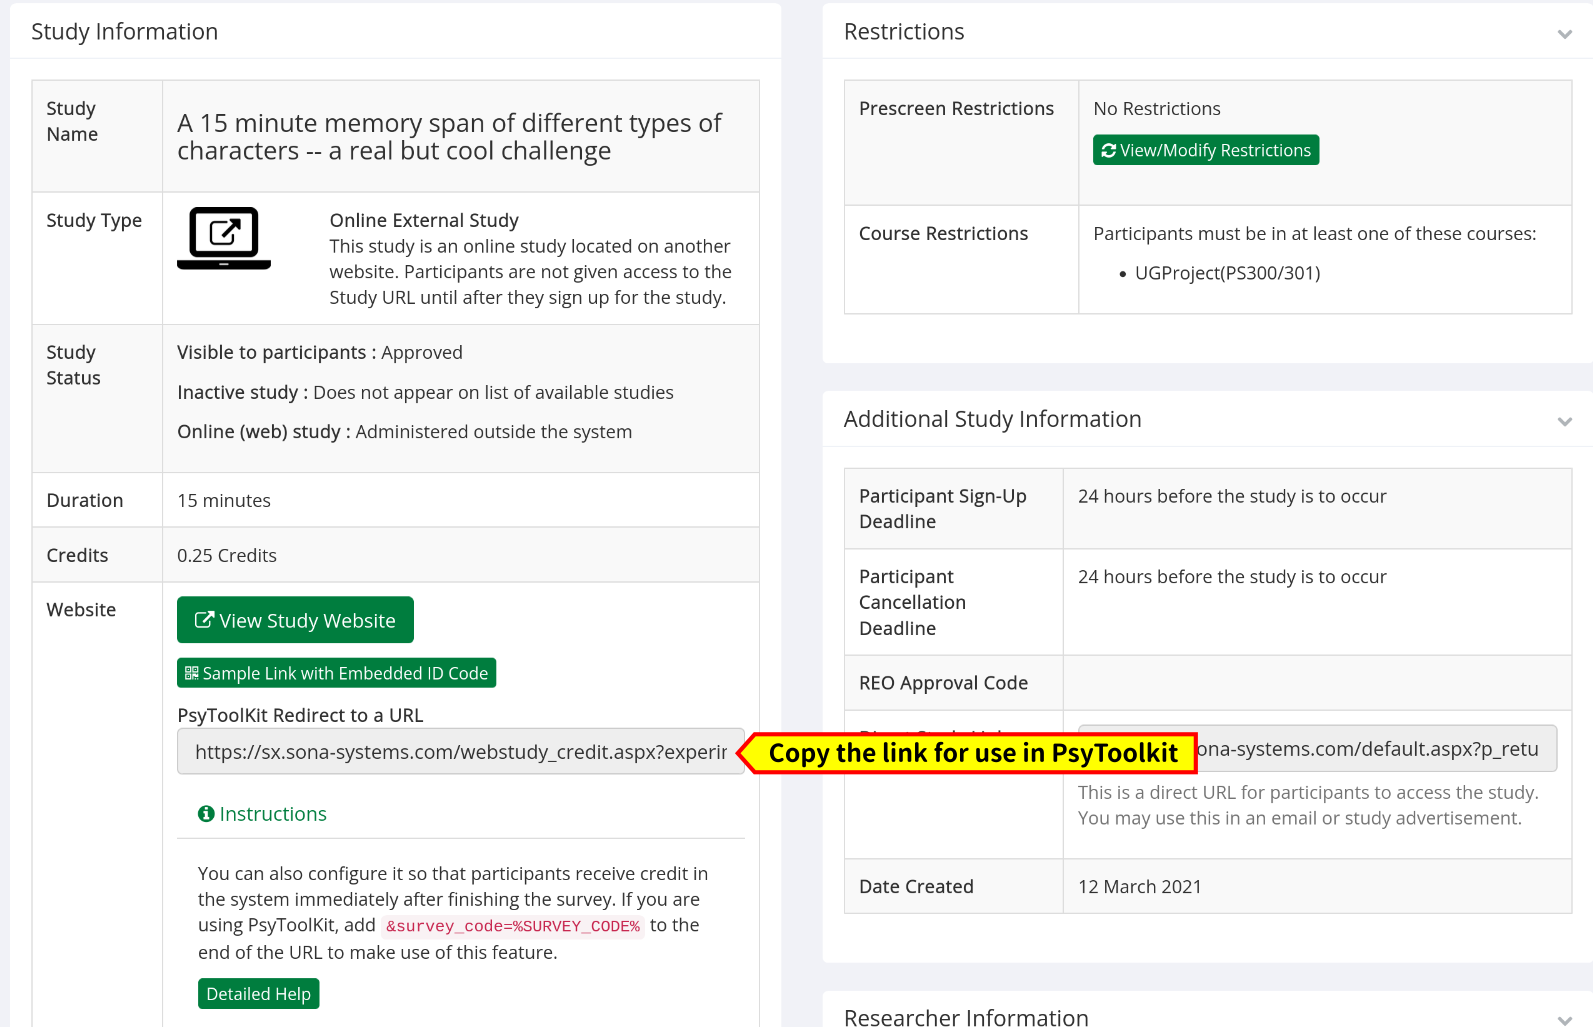Image resolution: width=1593 pixels, height=1027 pixels.
Task: Click the Online External Study heading text
Action: [x=424, y=220]
